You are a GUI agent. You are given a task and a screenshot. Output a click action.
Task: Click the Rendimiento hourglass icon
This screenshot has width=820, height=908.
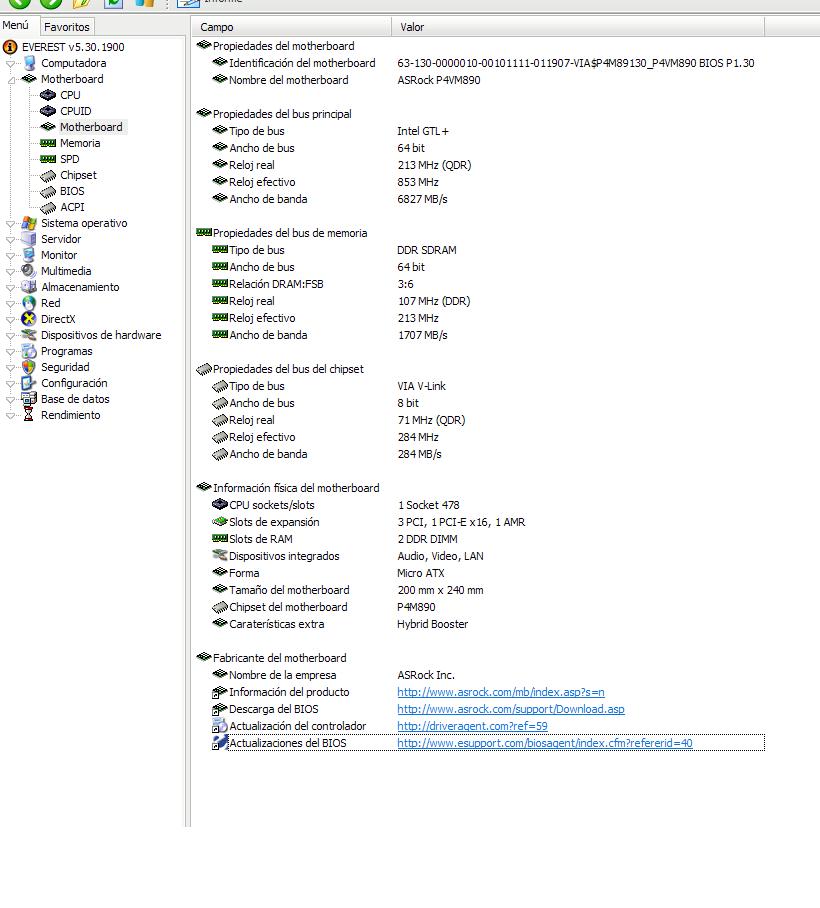pyautogui.click(x=28, y=415)
